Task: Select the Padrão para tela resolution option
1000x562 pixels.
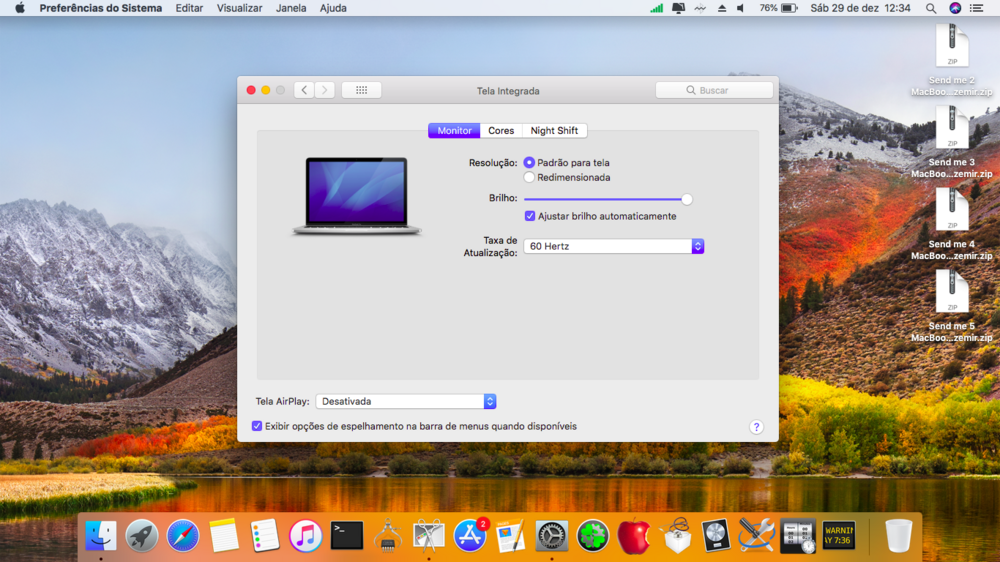Action: (529, 162)
